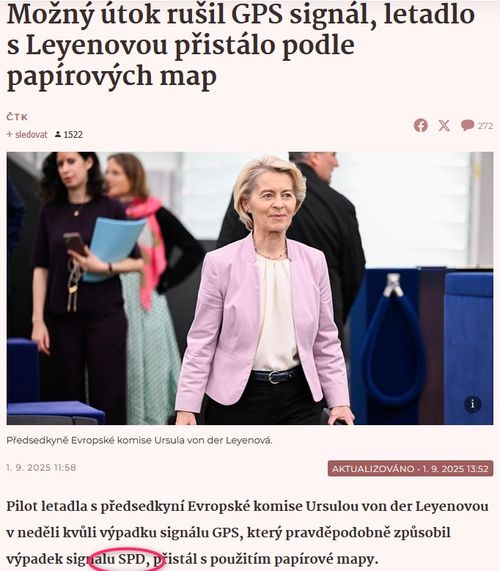Click the follower count 1522
Screen dimensions: 500x571
[x=73, y=135]
